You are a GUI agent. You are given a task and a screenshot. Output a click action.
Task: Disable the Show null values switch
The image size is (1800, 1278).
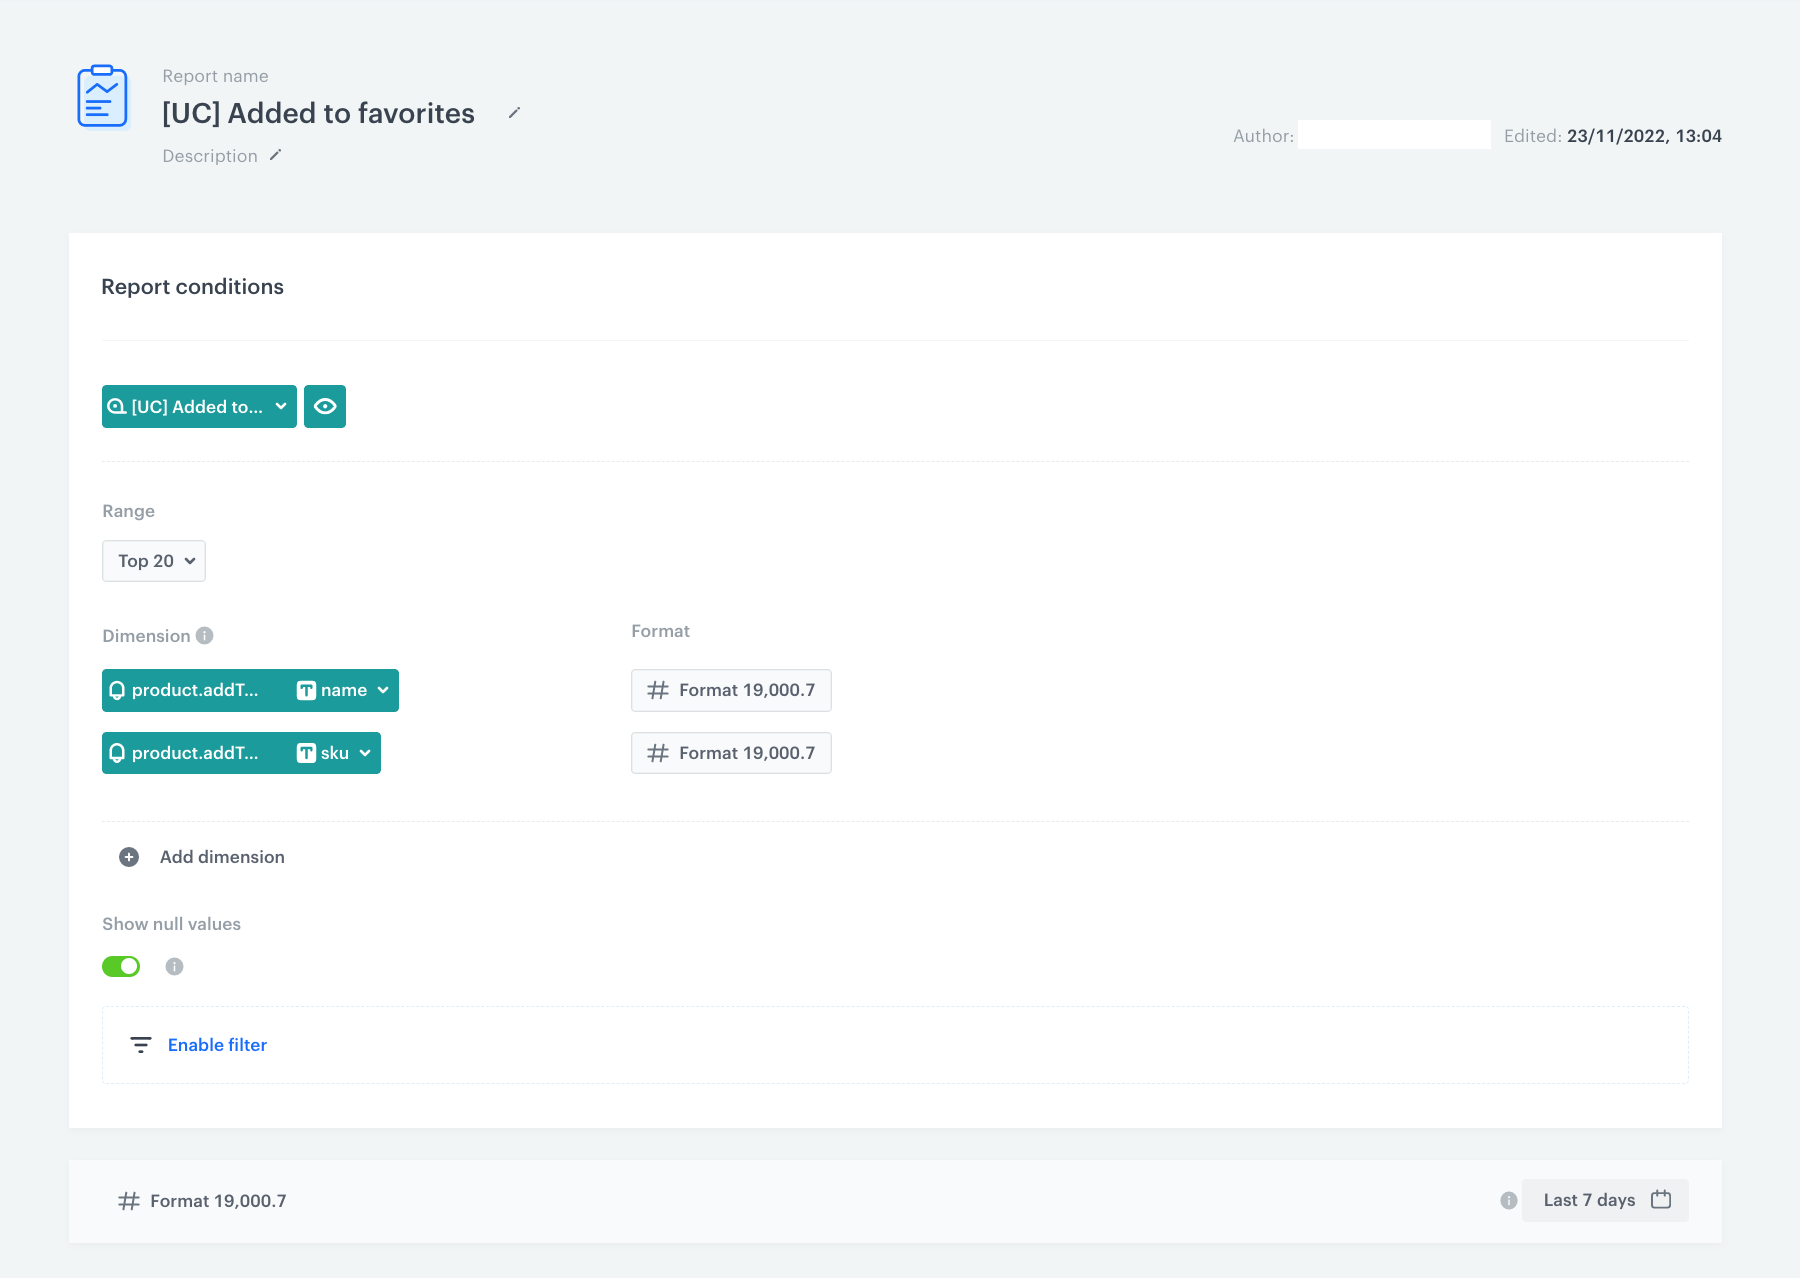[x=121, y=966]
